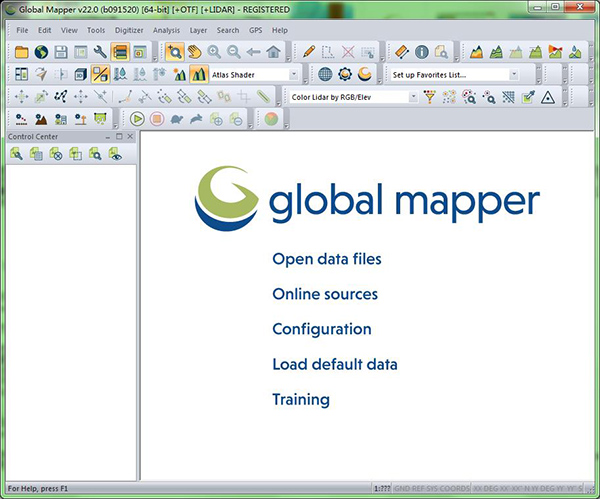Screen dimensions: 600x499
Task: Click the Stop playback button
Action: 157,119
